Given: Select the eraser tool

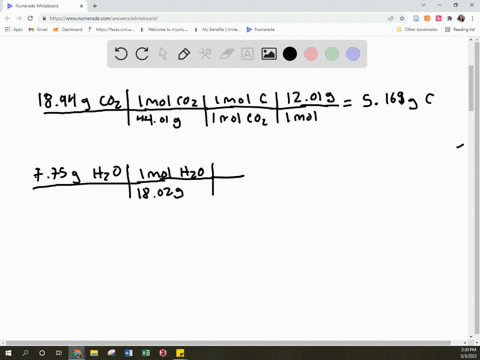Looking at the screenshot, I should pos(227,54).
